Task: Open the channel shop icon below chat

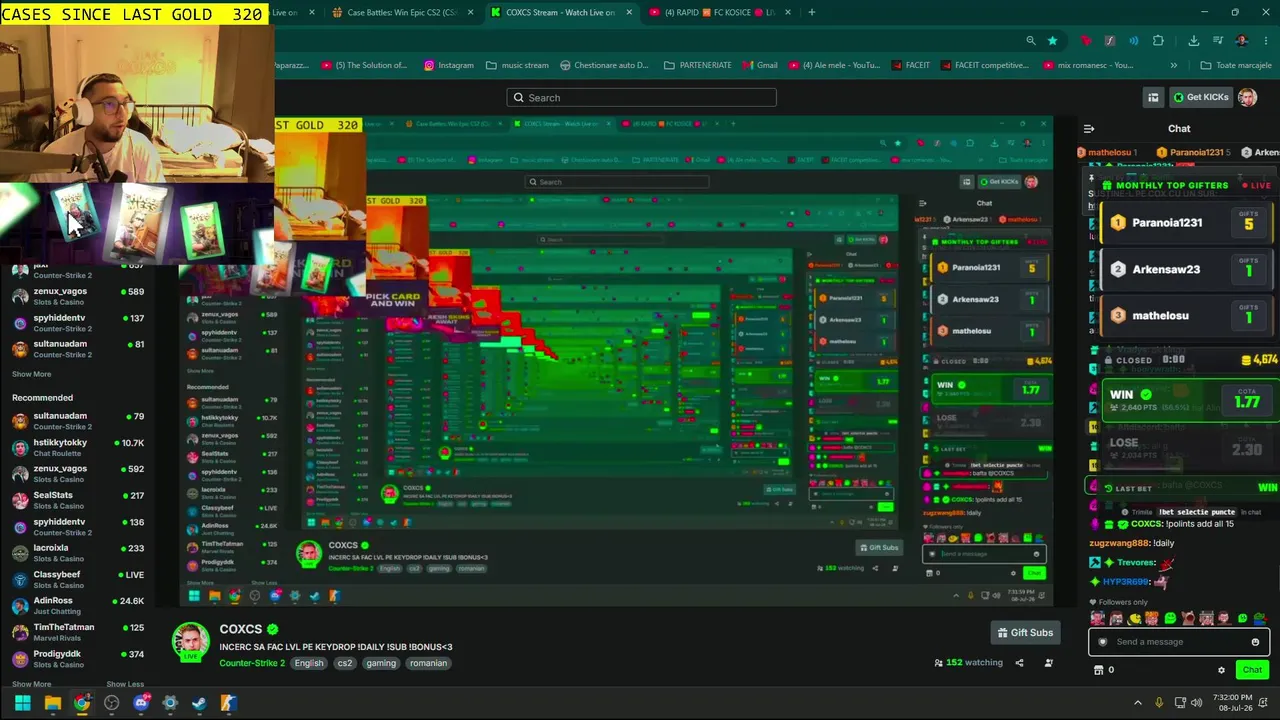Action: (x=1098, y=670)
